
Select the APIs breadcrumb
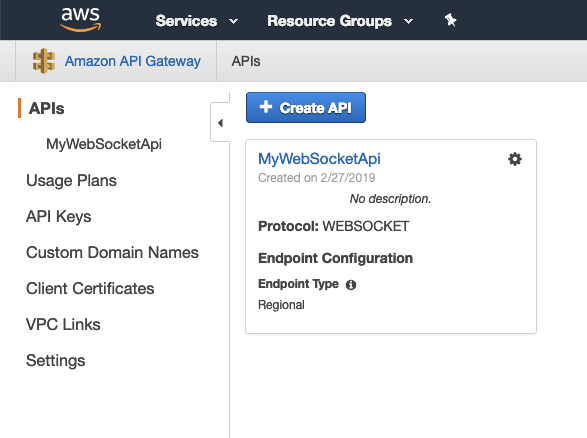tap(246, 61)
